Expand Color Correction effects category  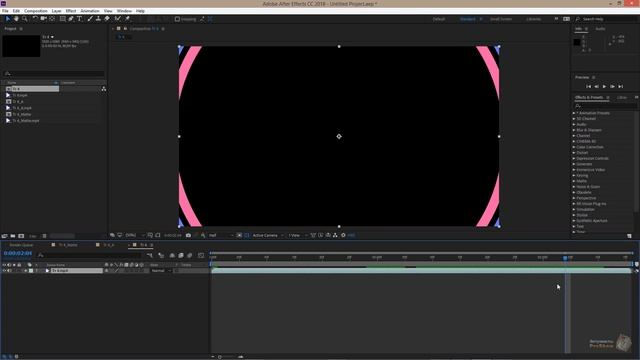(x=574, y=147)
